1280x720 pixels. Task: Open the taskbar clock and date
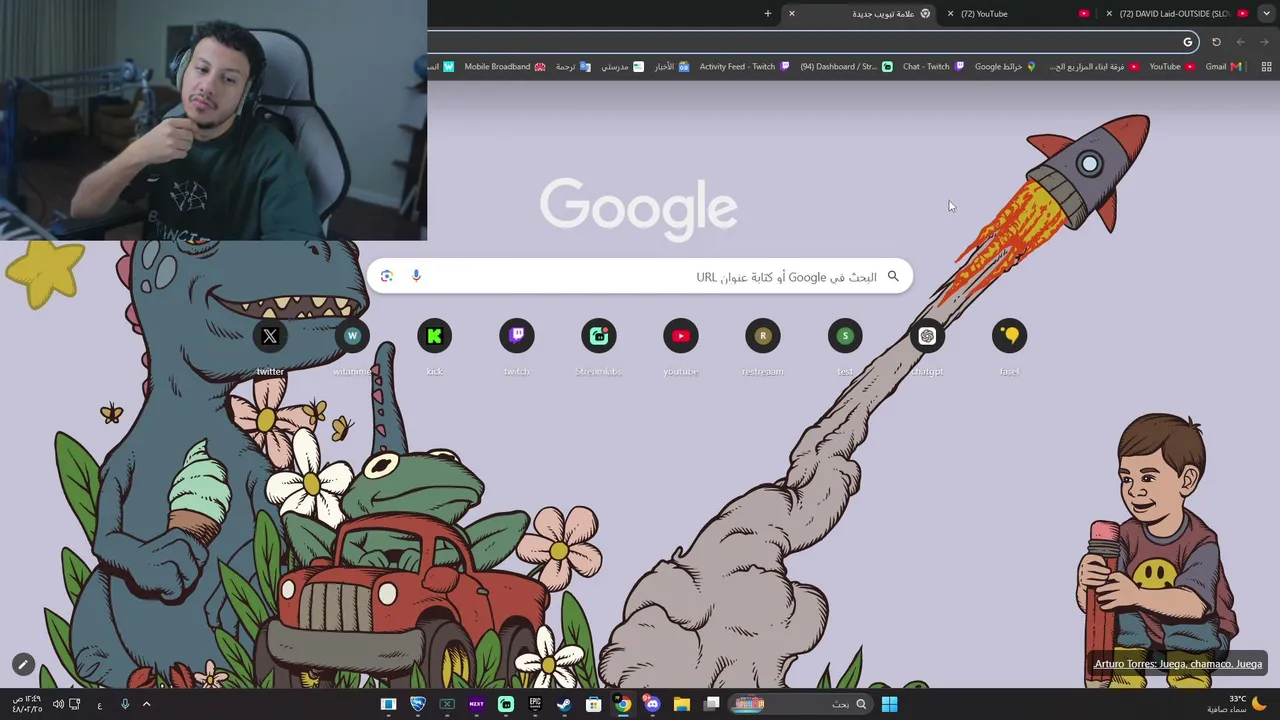coord(27,704)
